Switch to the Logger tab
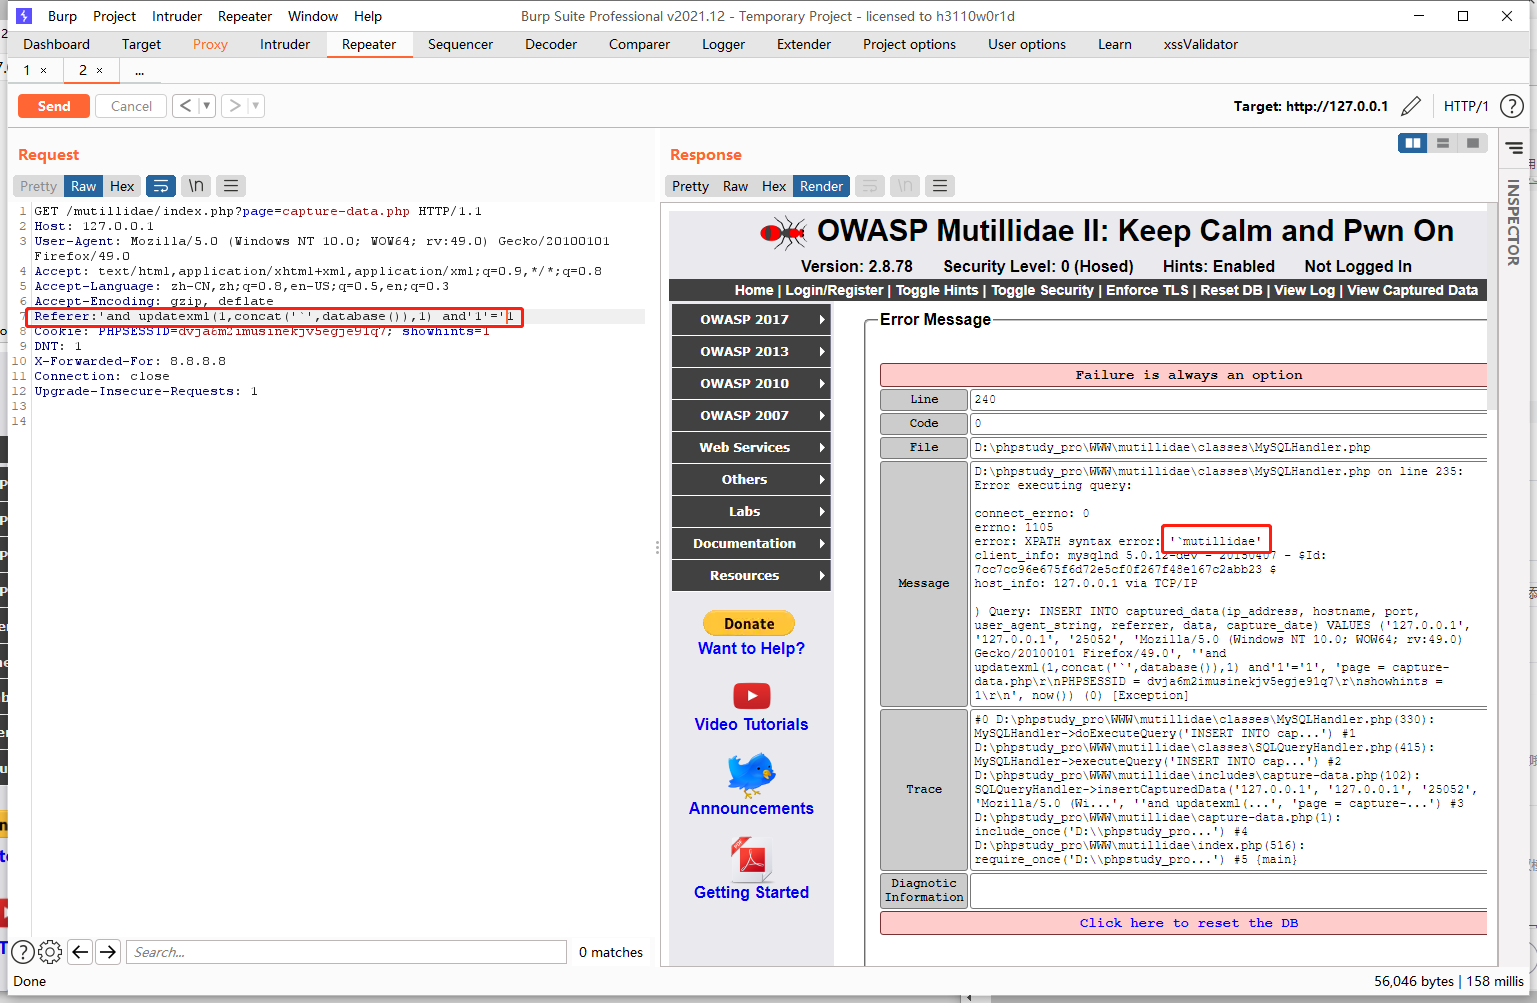This screenshot has width=1537, height=1003. tap(723, 44)
